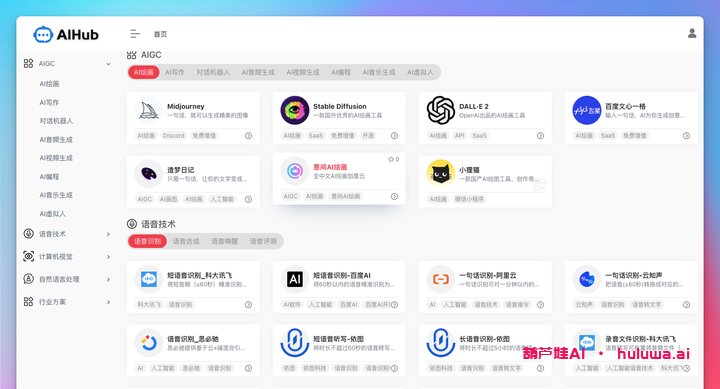Image resolution: width=720 pixels, height=389 pixels.
Task: Click the 小狸猫 black cat logo
Action: pyautogui.click(x=441, y=174)
